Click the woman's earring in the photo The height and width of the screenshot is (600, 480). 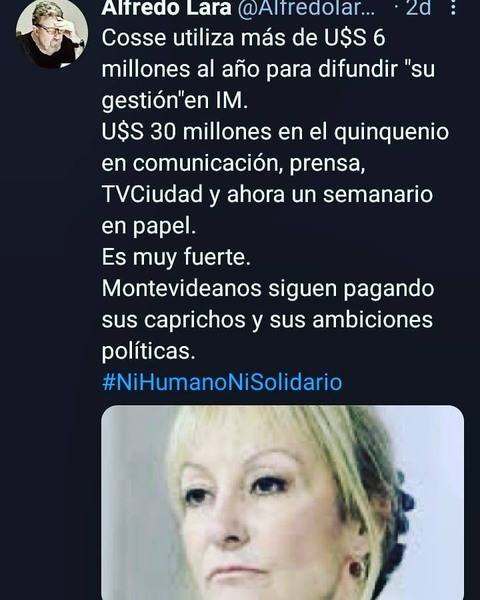(x=358, y=567)
